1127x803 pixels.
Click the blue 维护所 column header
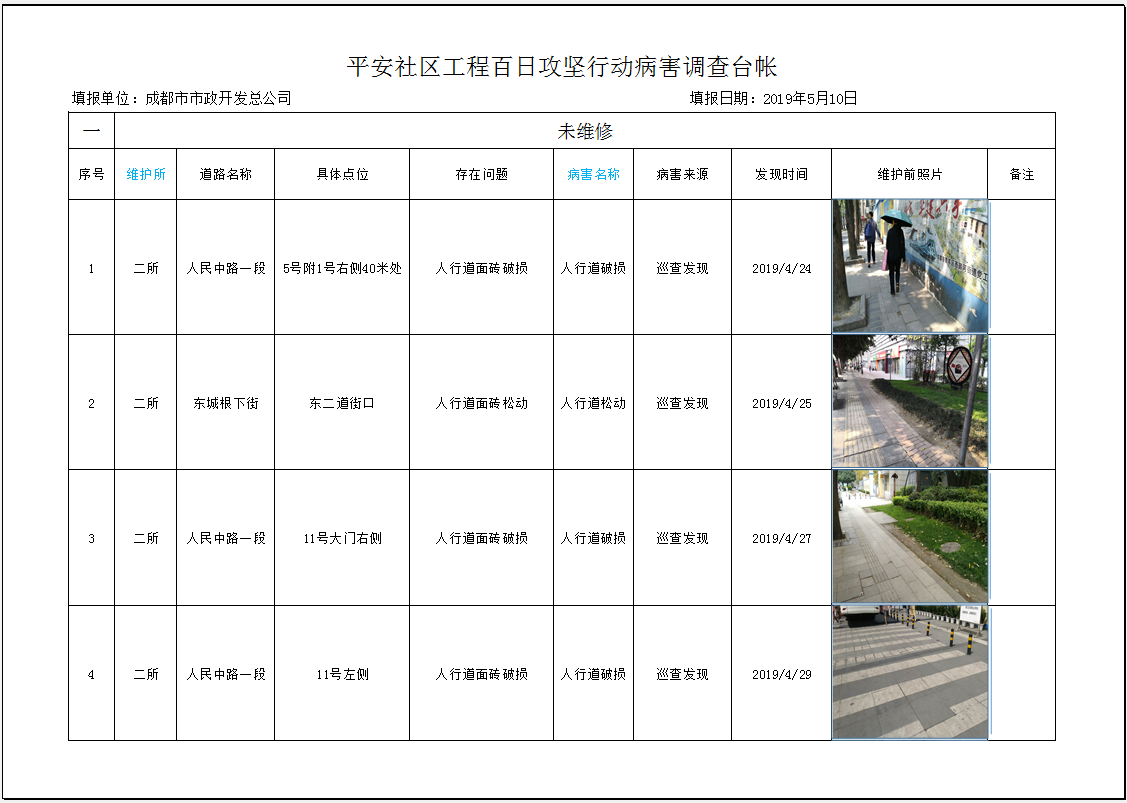pos(146,174)
